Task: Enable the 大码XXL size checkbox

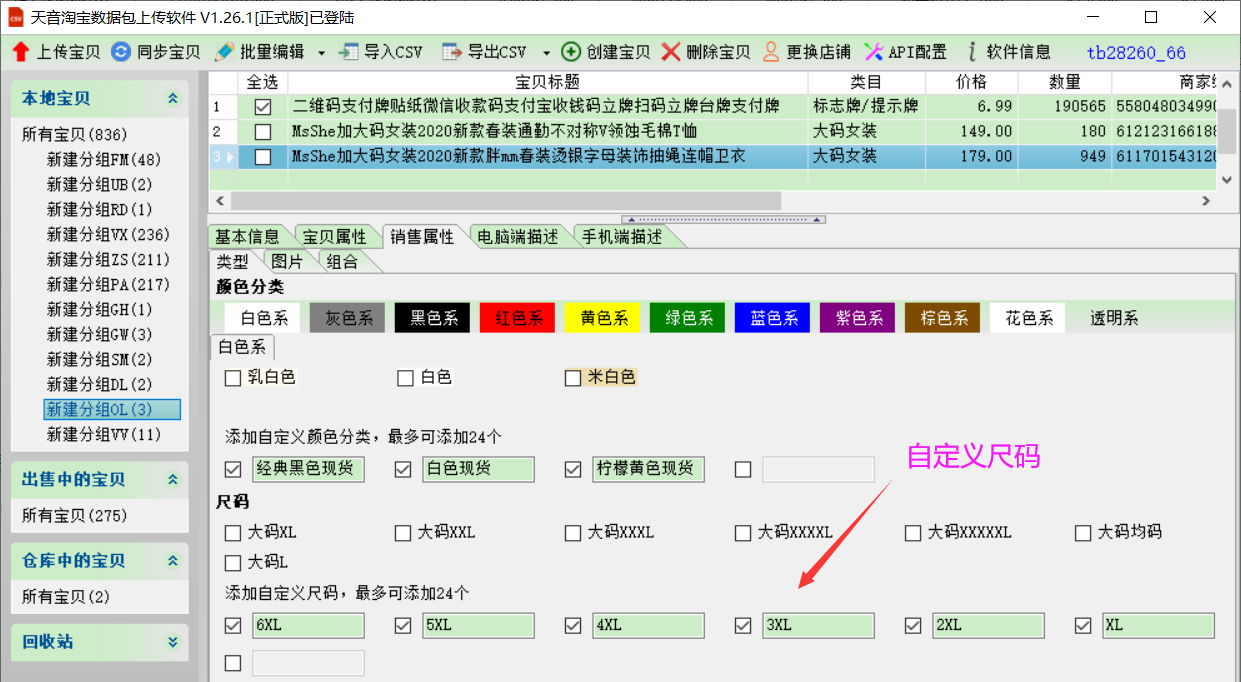Action: (x=403, y=533)
